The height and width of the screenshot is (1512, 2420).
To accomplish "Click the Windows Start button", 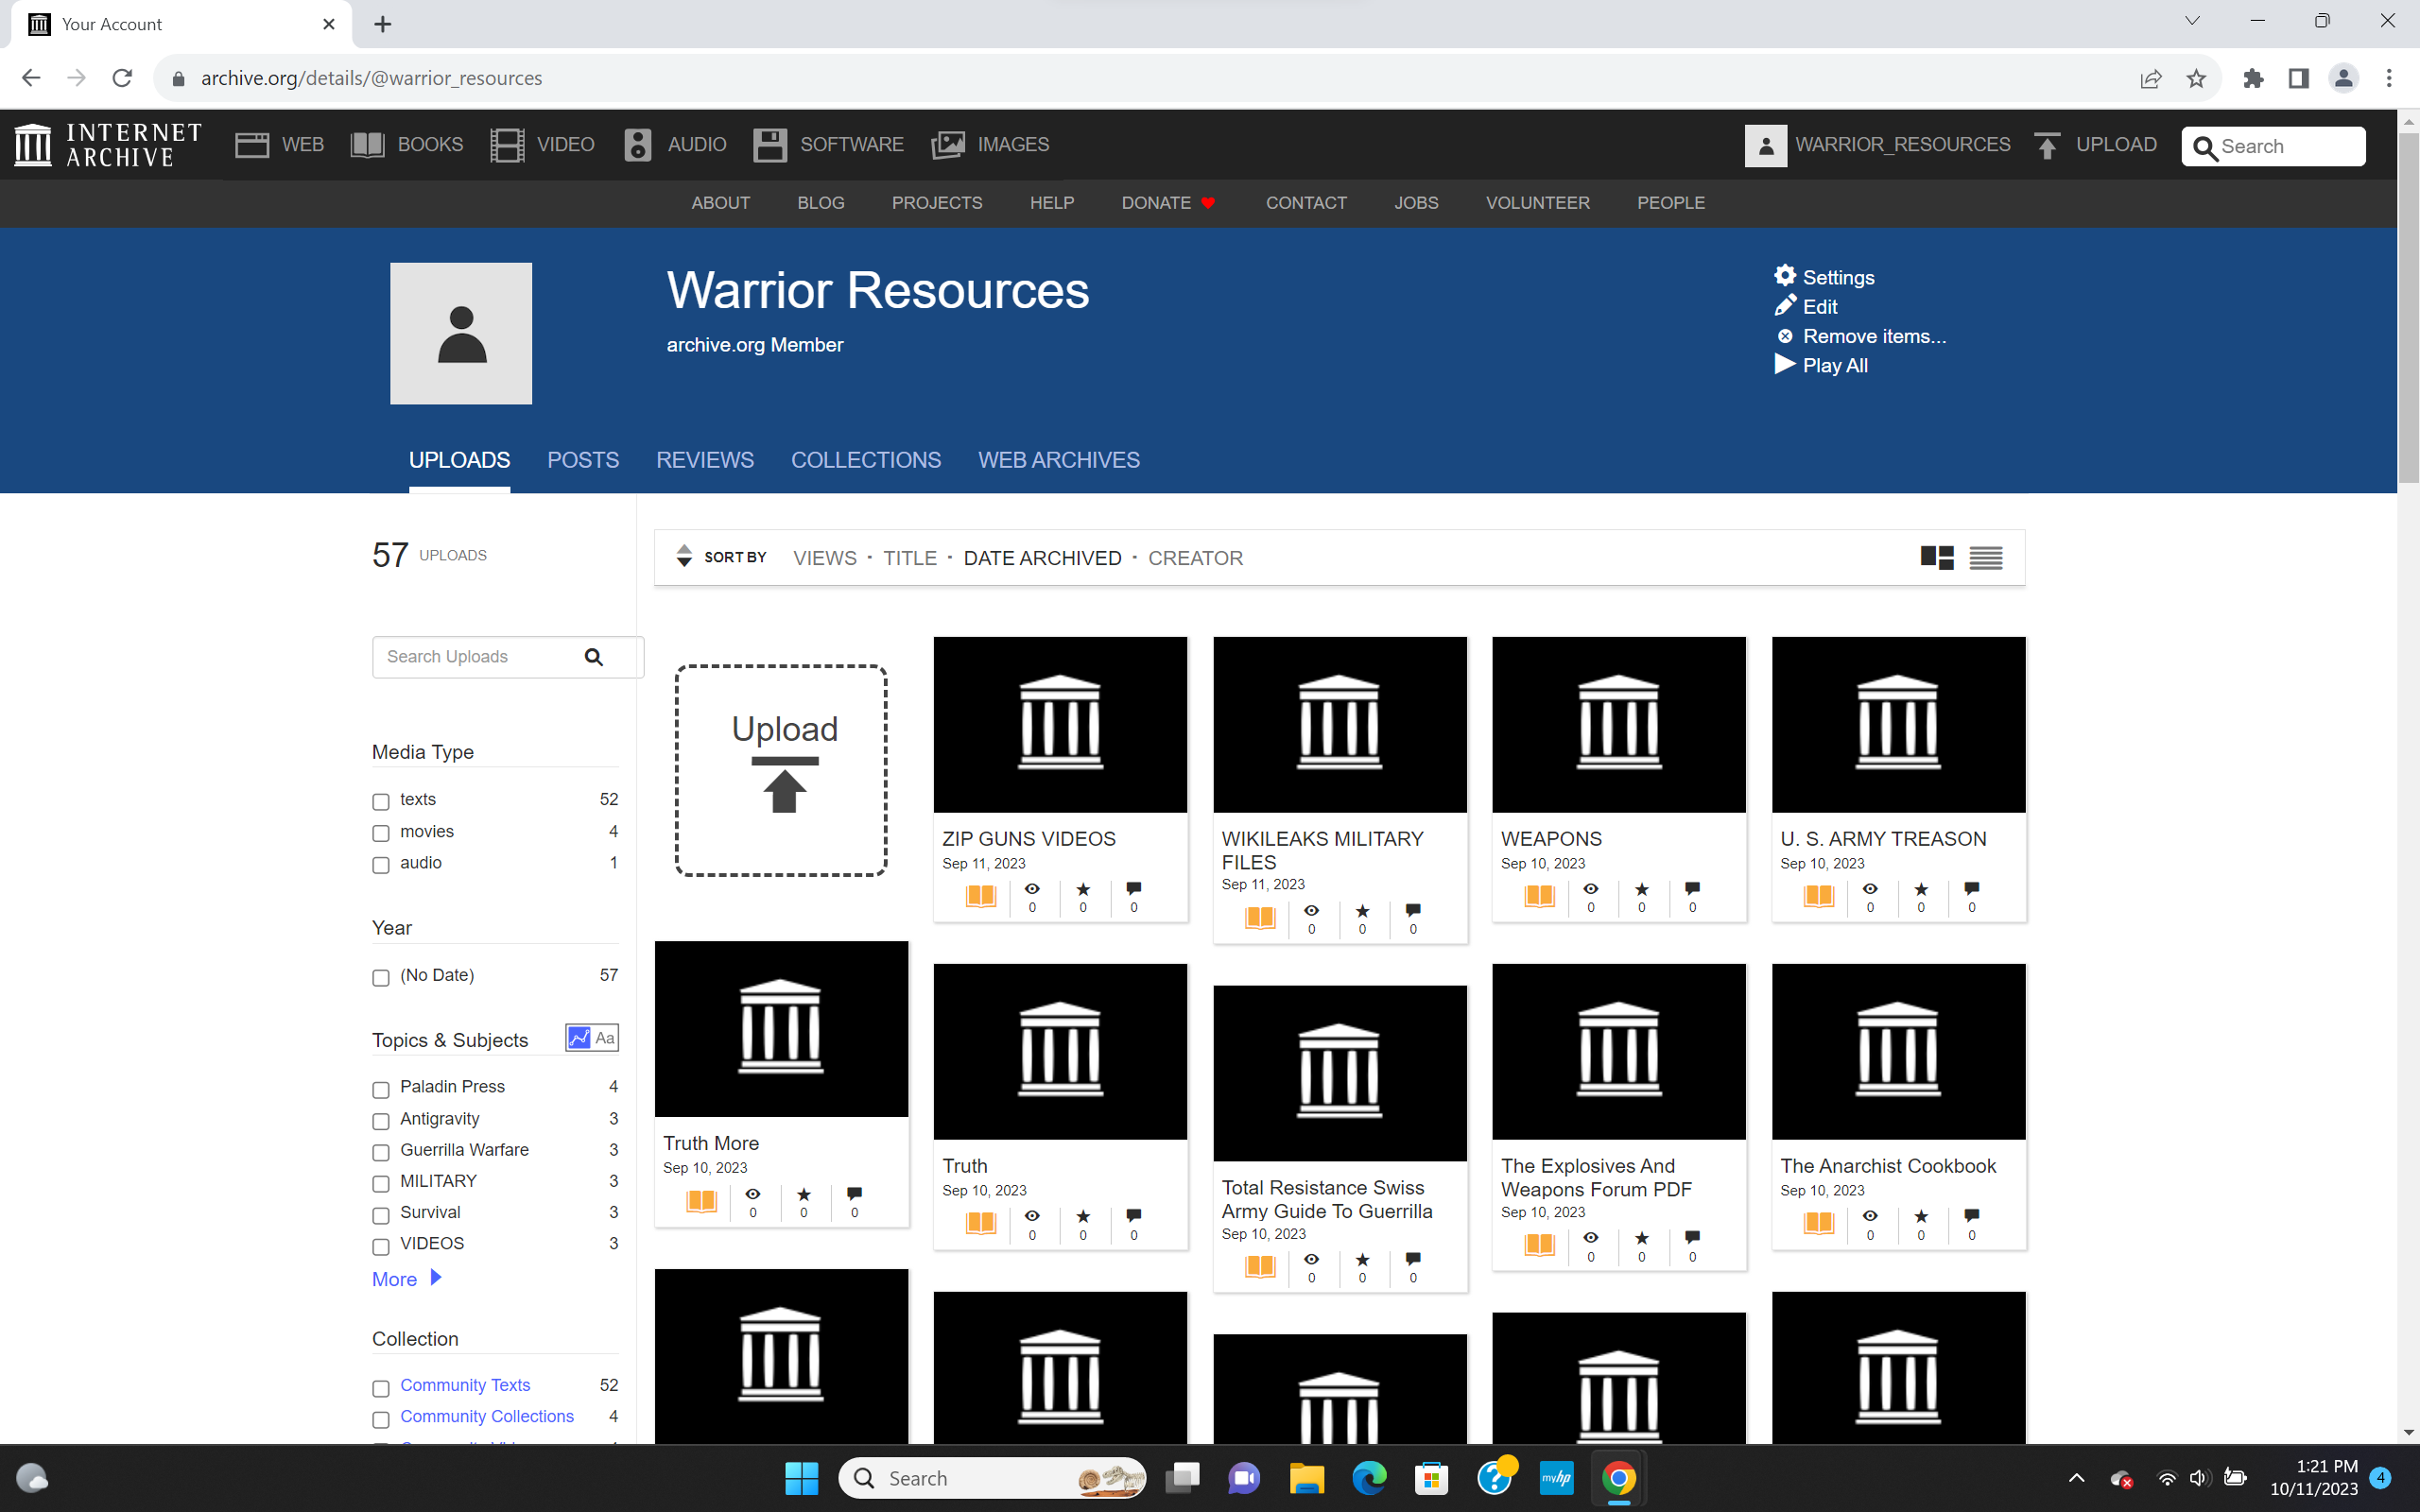I will pyautogui.click(x=801, y=1478).
